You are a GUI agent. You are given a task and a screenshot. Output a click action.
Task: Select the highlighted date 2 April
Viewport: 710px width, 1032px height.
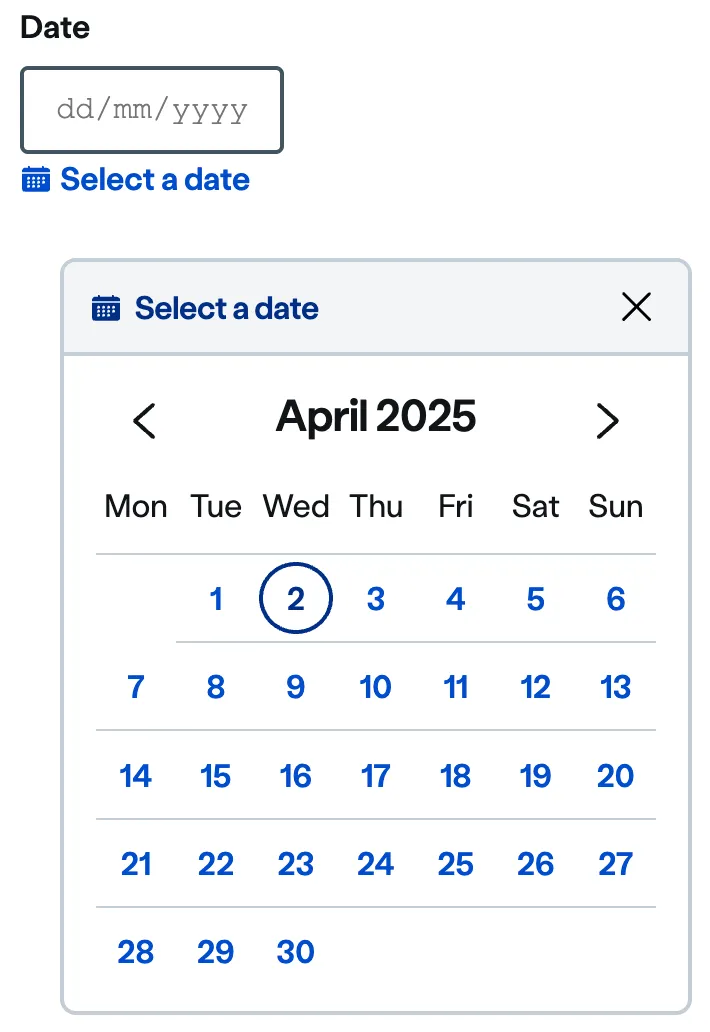point(296,599)
